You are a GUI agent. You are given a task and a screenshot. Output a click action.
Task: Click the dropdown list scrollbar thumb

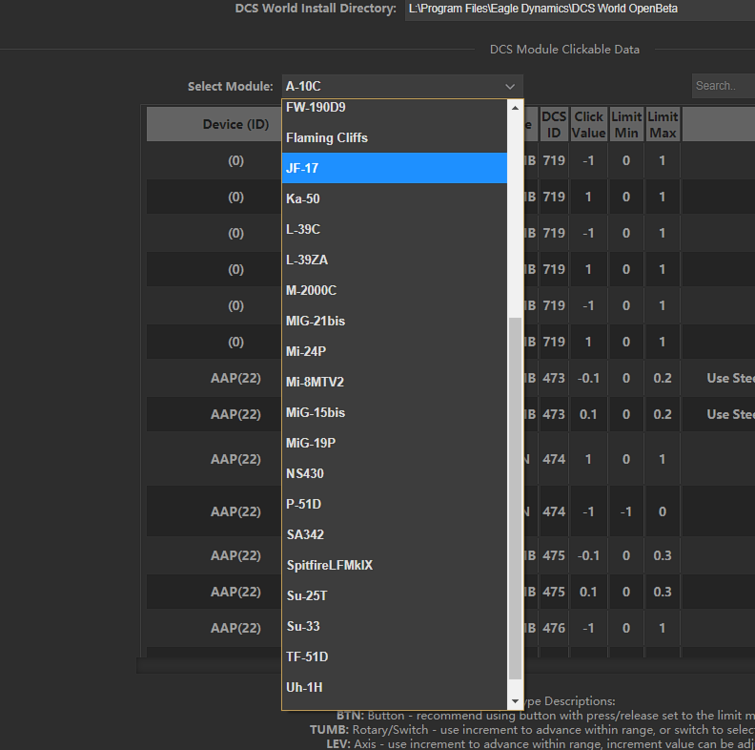(515, 498)
